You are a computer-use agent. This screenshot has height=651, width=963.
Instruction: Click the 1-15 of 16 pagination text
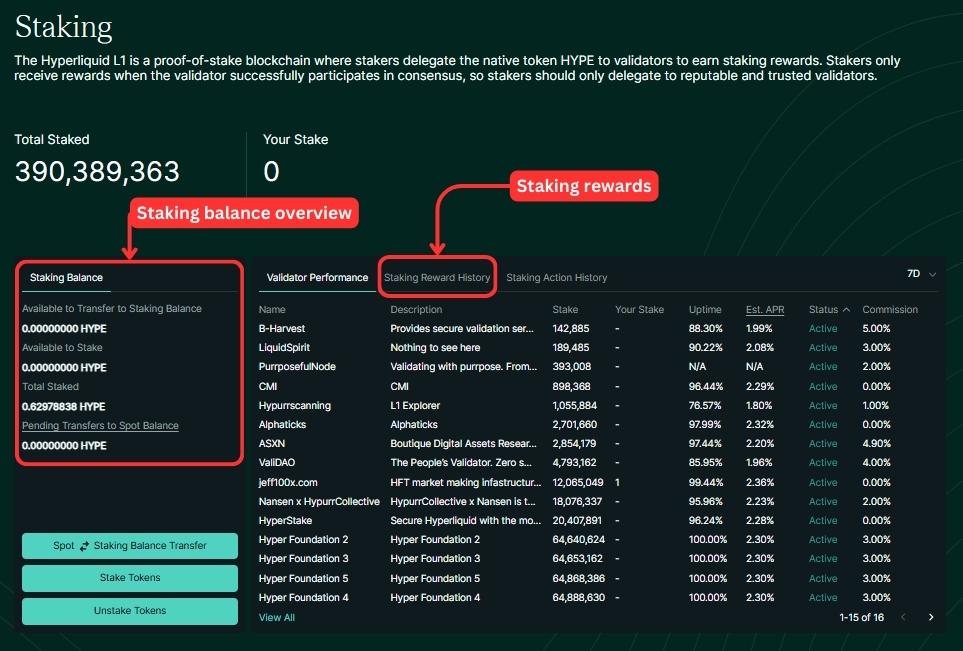coord(861,617)
